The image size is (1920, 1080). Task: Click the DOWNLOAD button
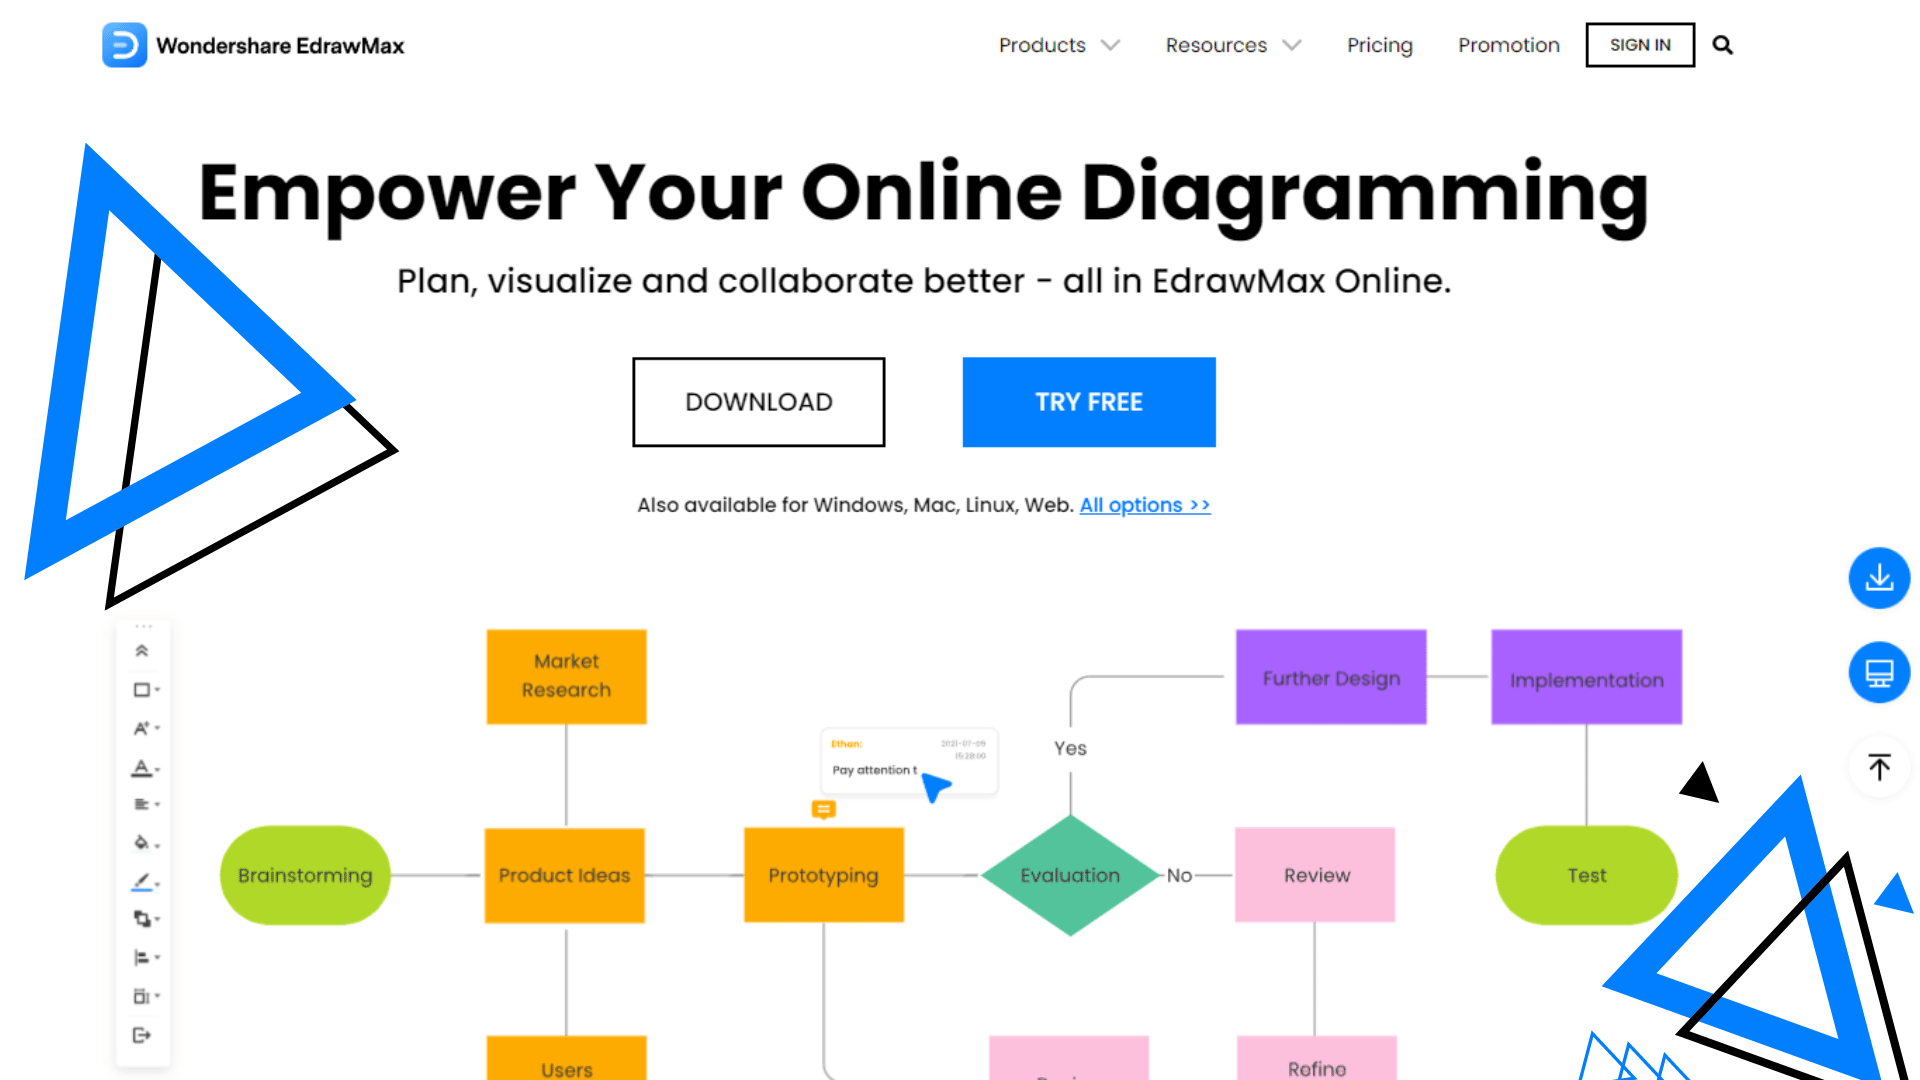coord(758,402)
